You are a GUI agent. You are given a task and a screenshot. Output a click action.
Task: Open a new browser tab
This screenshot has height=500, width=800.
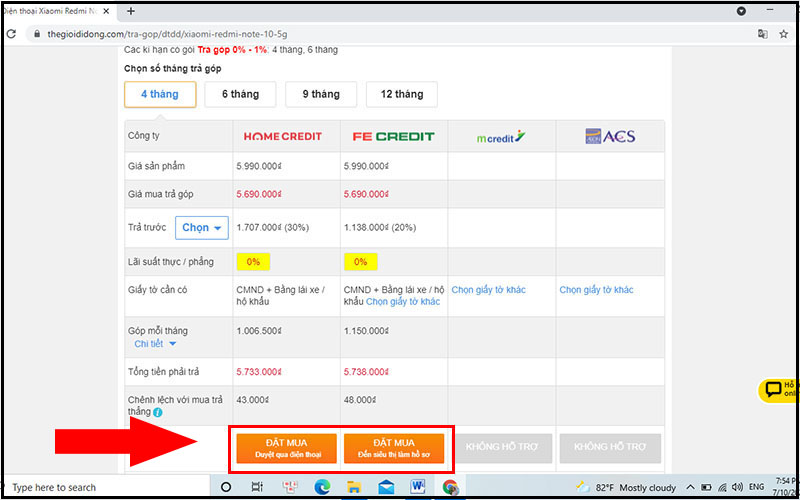point(130,11)
